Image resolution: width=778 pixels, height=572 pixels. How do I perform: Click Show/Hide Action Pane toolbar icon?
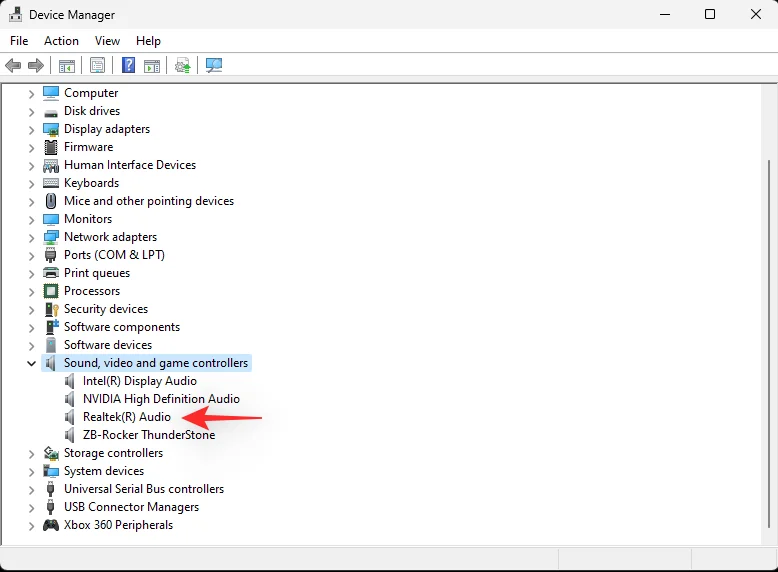pyautogui.click(x=152, y=65)
